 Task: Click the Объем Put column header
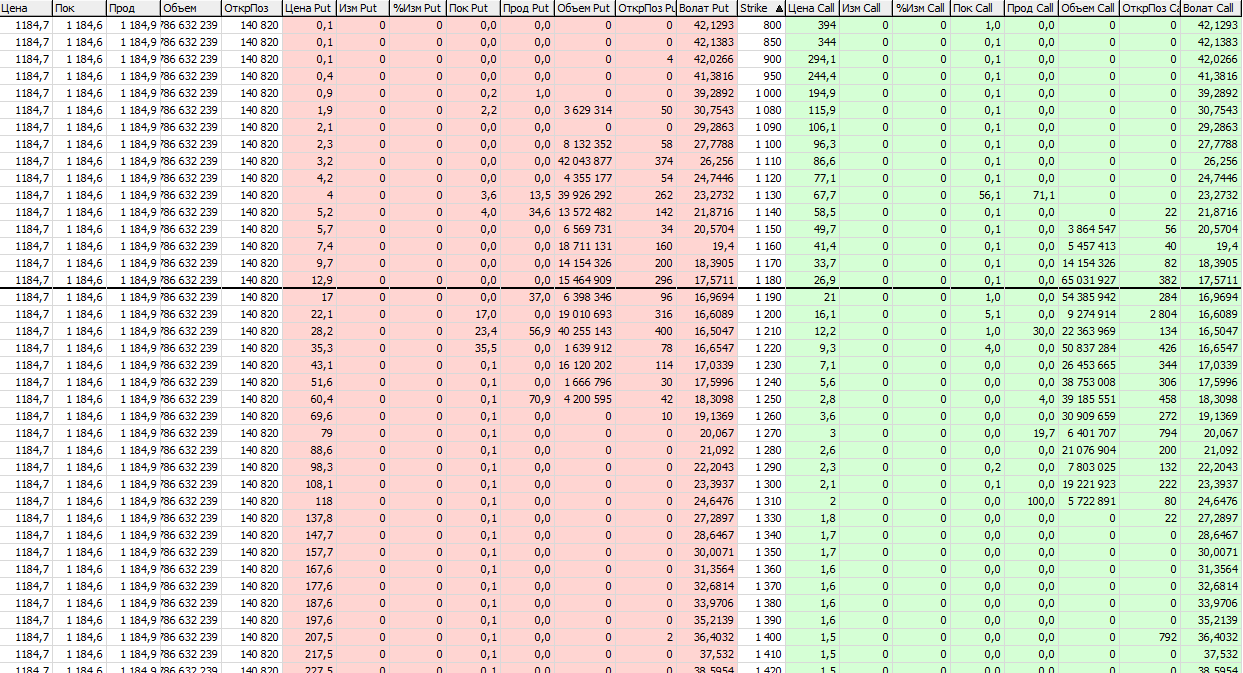coord(584,8)
